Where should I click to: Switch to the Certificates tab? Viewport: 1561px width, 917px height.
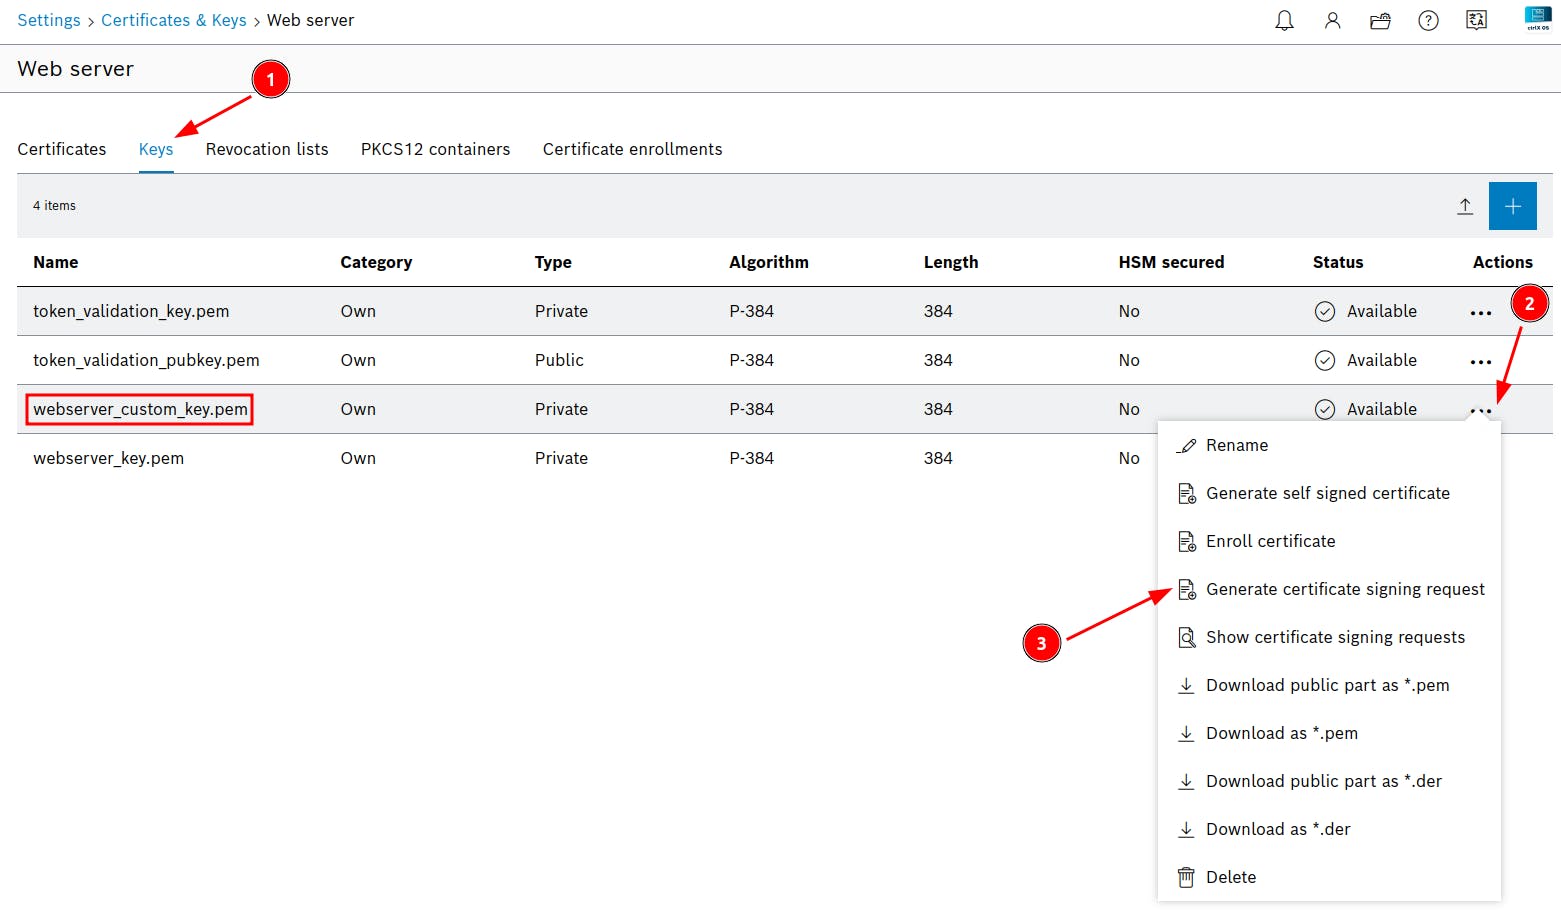[x=62, y=149]
